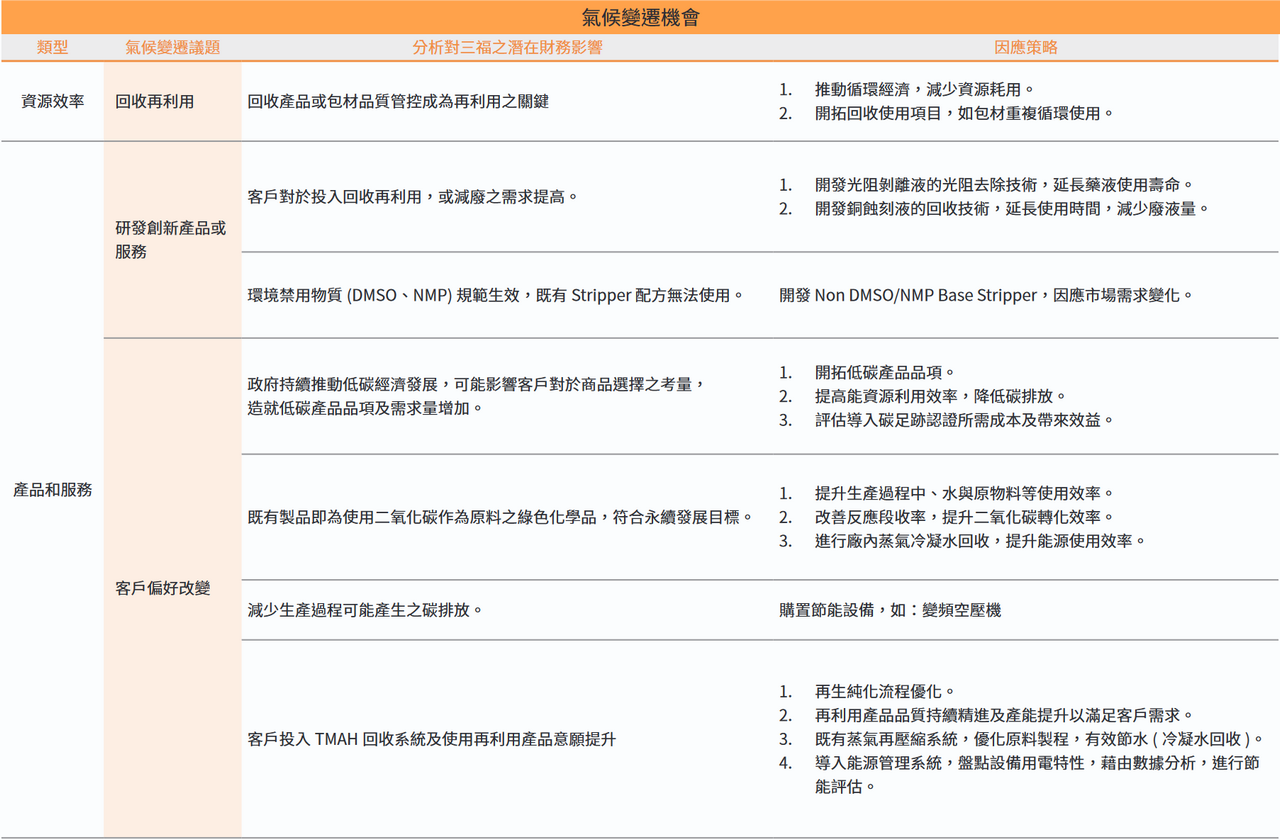Image resolution: width=1280 pixels, height=840 pixels.
Task: Click strategy 購置節能設備，如：變頻空壓機
Action: pos(890,610)
